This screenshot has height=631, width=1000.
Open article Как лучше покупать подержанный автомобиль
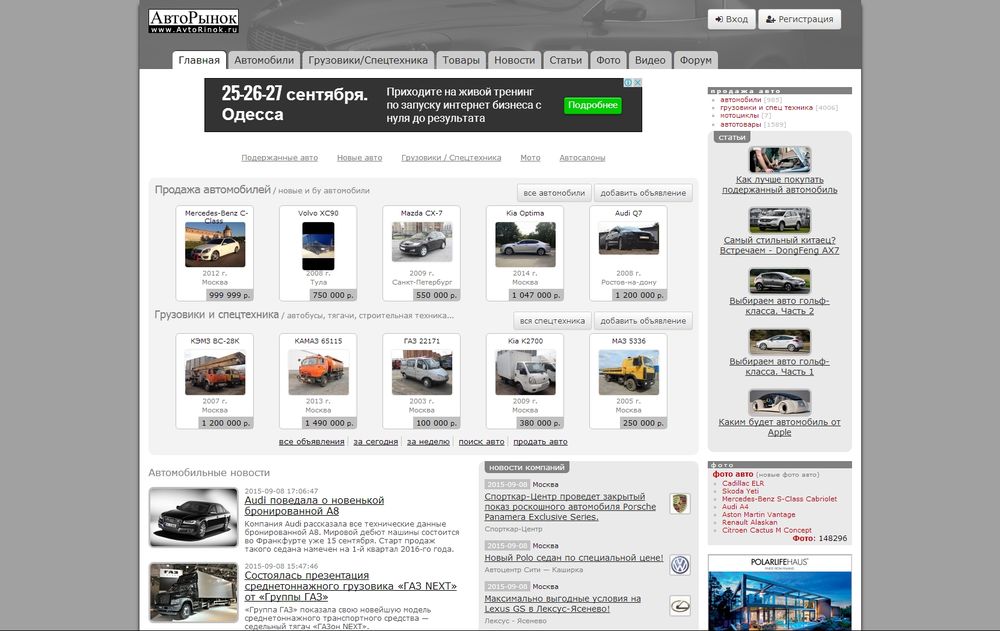[779, 184]
